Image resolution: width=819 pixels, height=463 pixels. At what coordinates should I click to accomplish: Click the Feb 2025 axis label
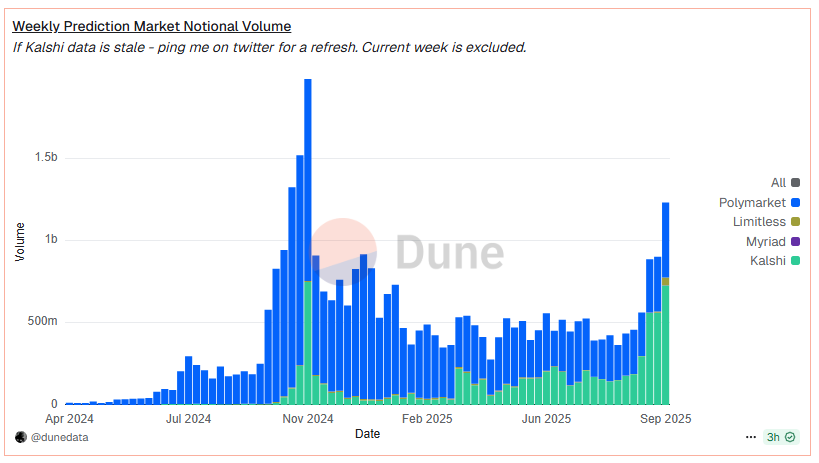(x=427, y=419)
